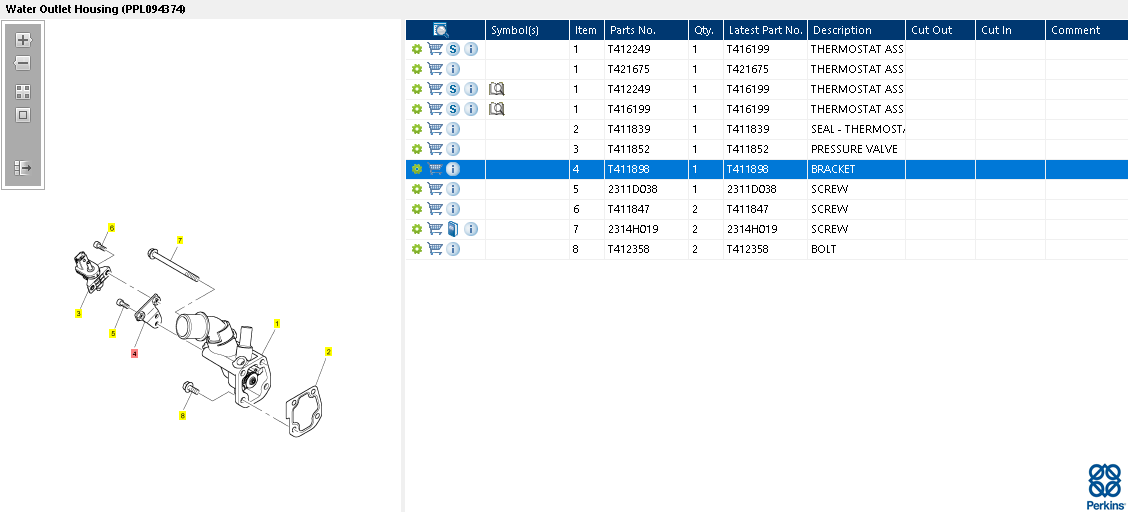Sort by the Qty. column header
This screenshot has width=1128, height=512.
[706, 30]
